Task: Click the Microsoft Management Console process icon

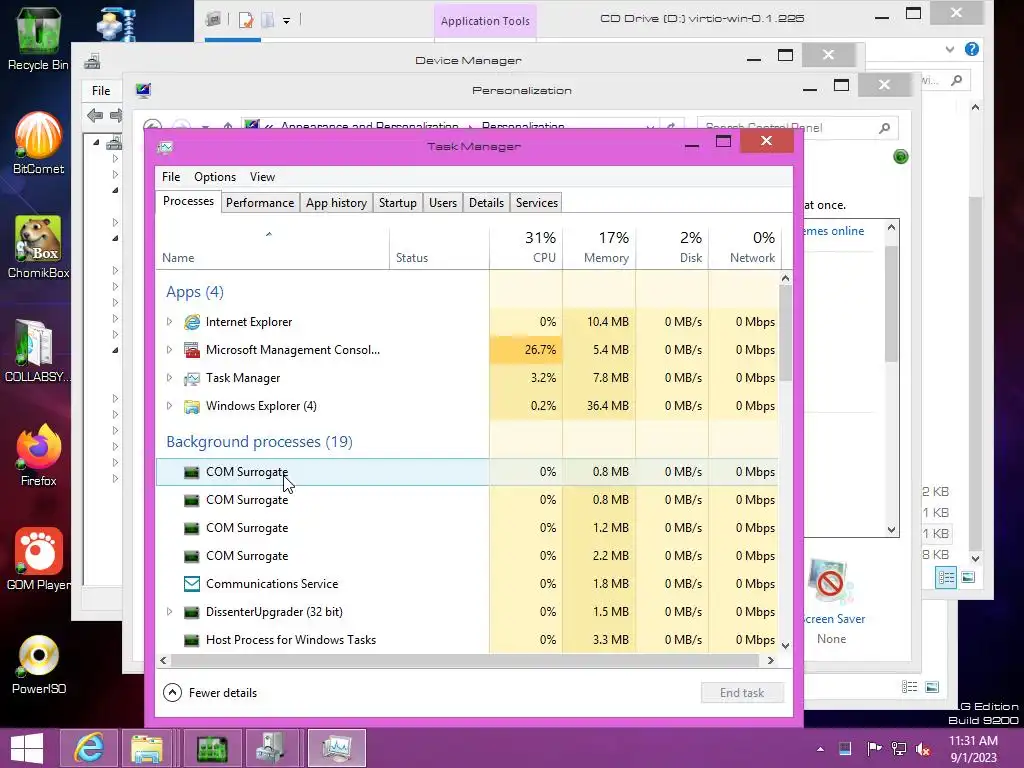Action: coord(191,350)
